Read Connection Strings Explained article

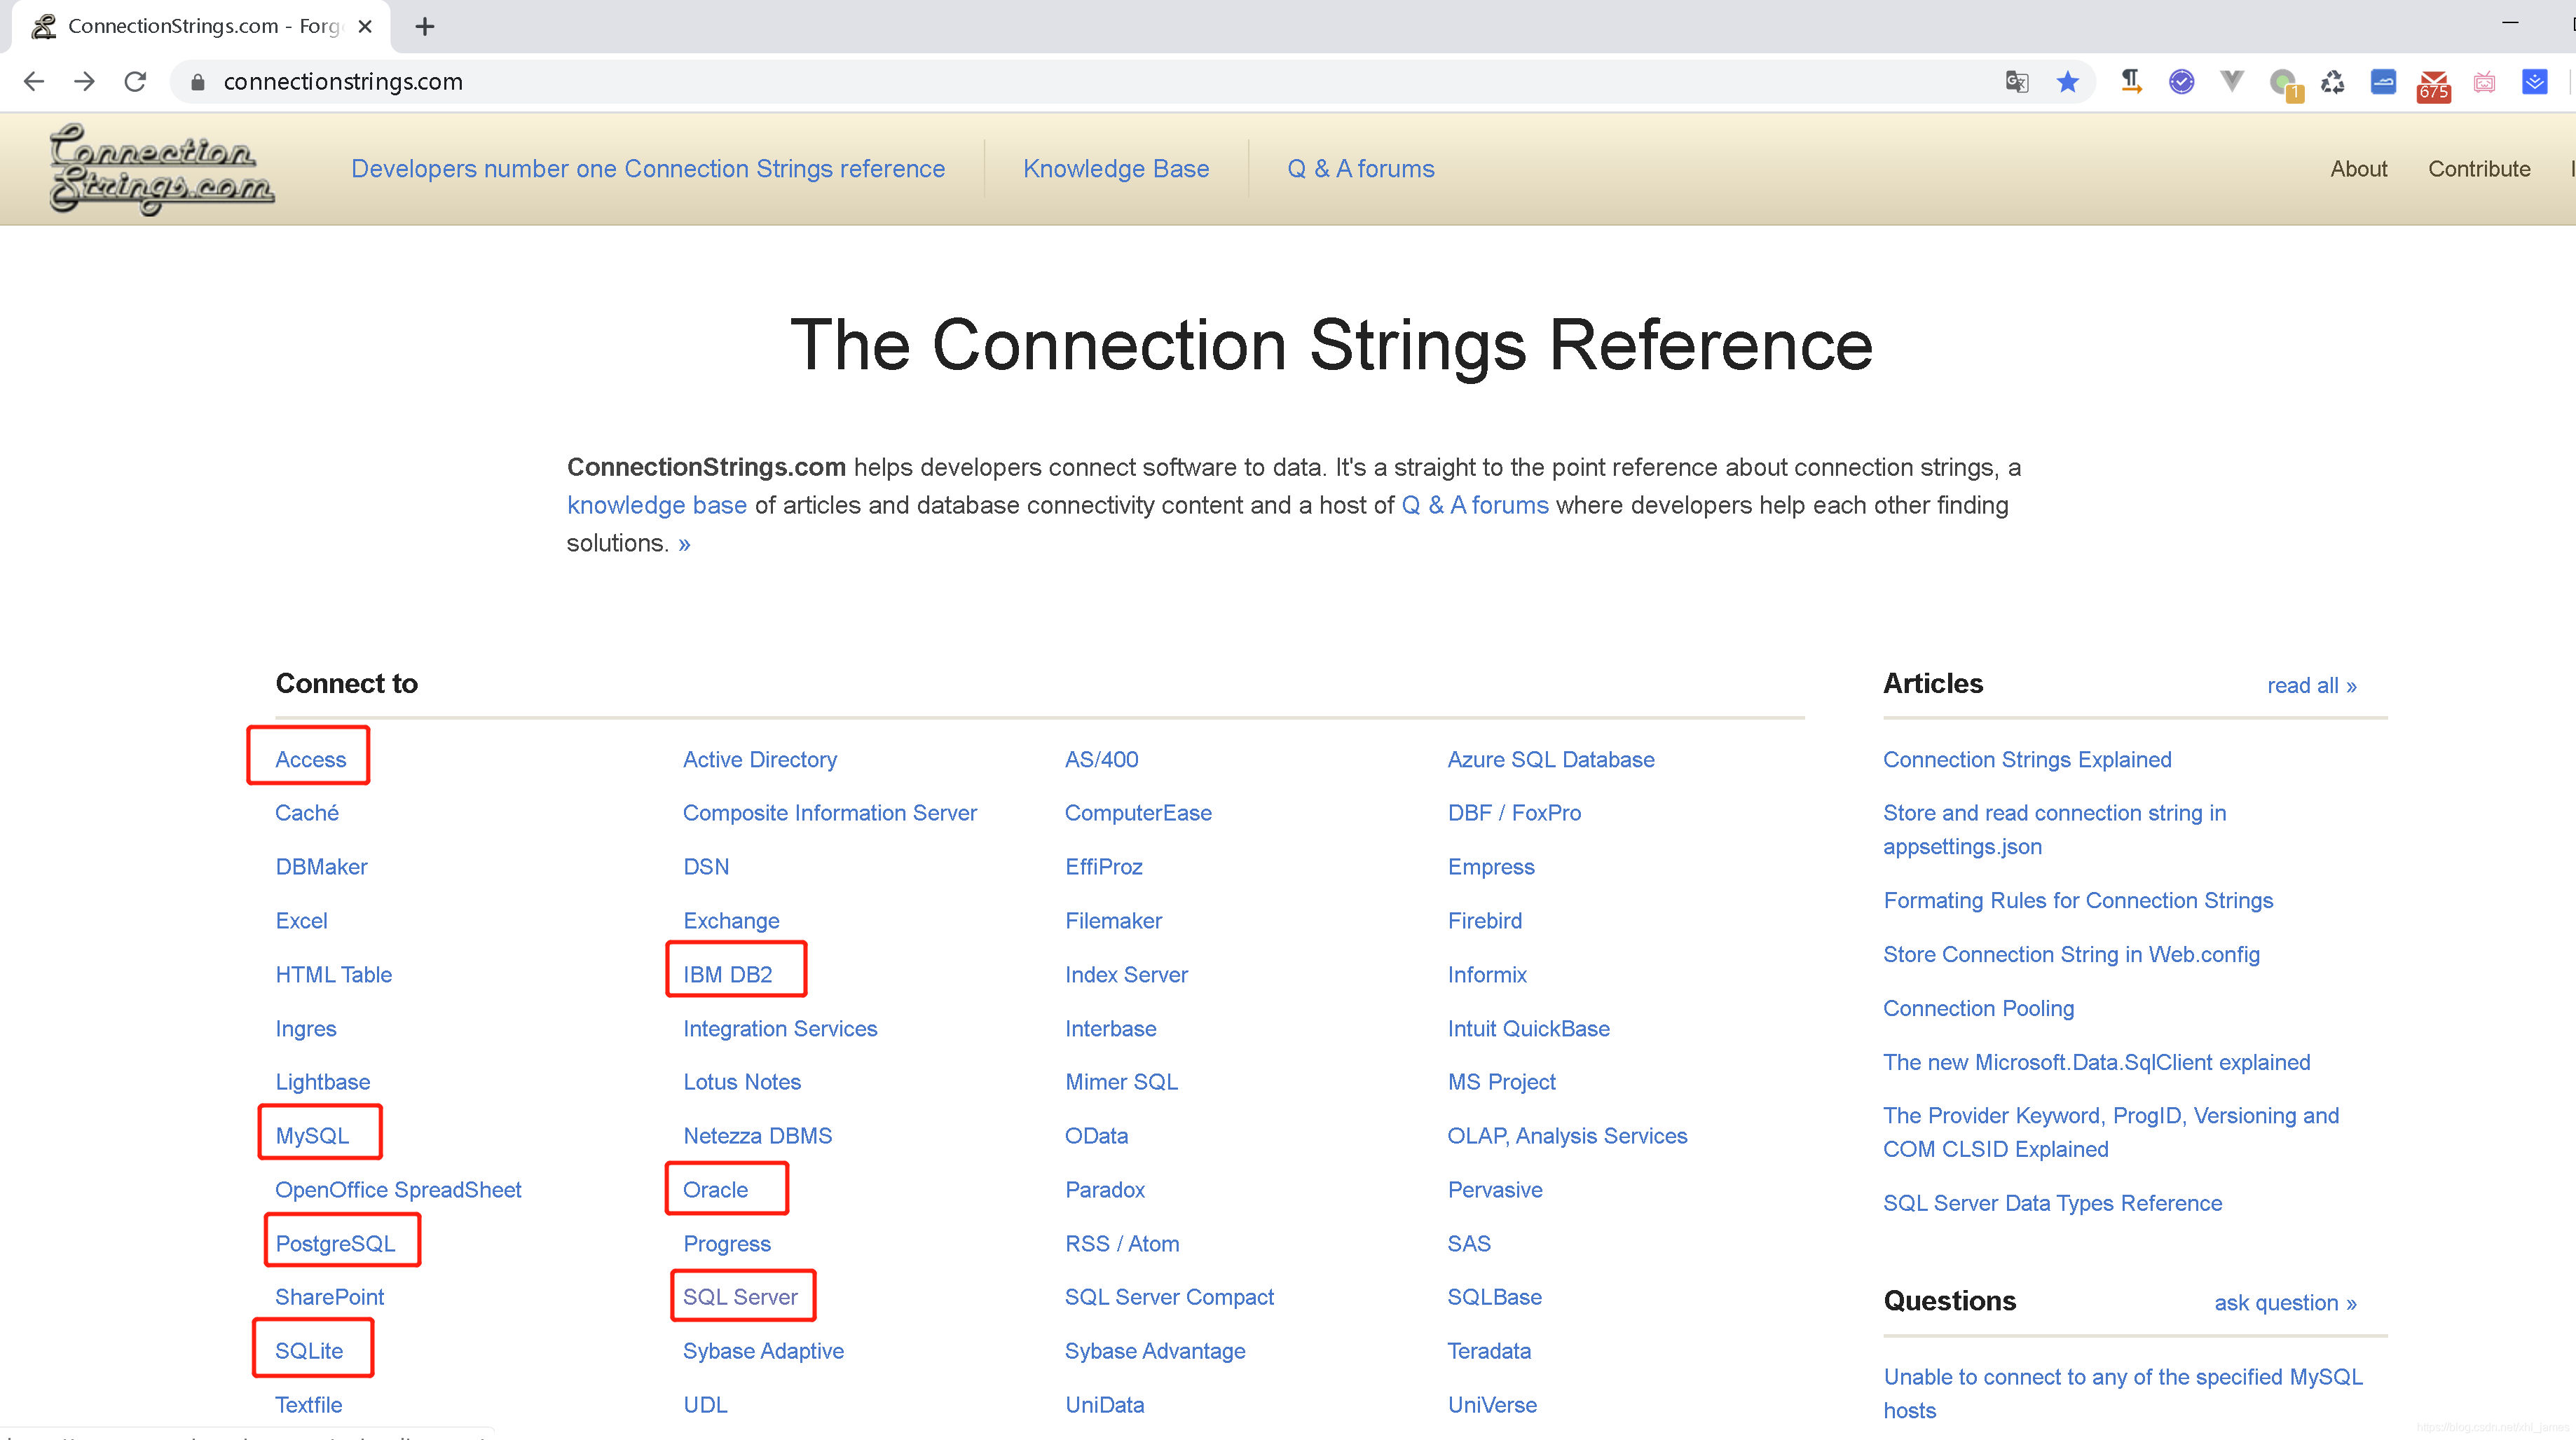coord(2027,759)
